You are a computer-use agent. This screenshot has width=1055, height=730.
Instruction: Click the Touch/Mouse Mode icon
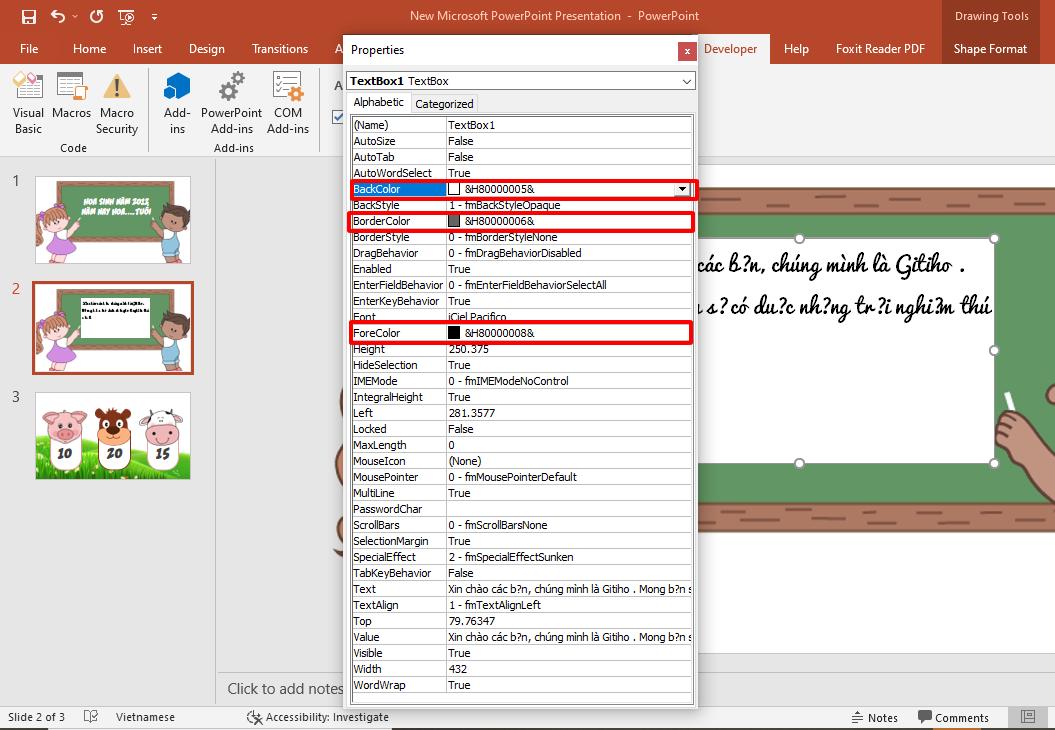coord(126,17)
